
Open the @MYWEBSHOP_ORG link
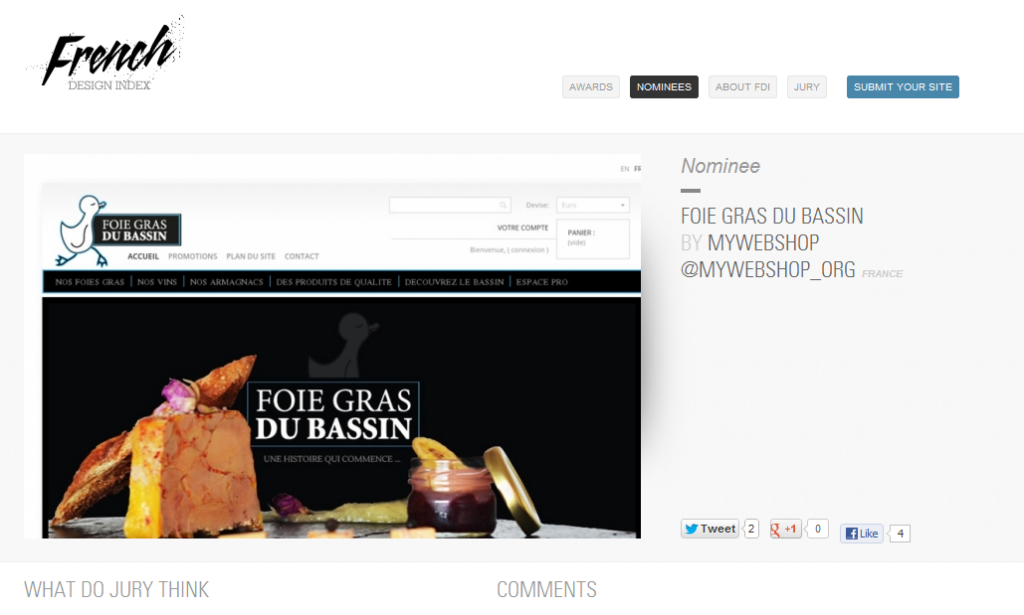[768, 269]
